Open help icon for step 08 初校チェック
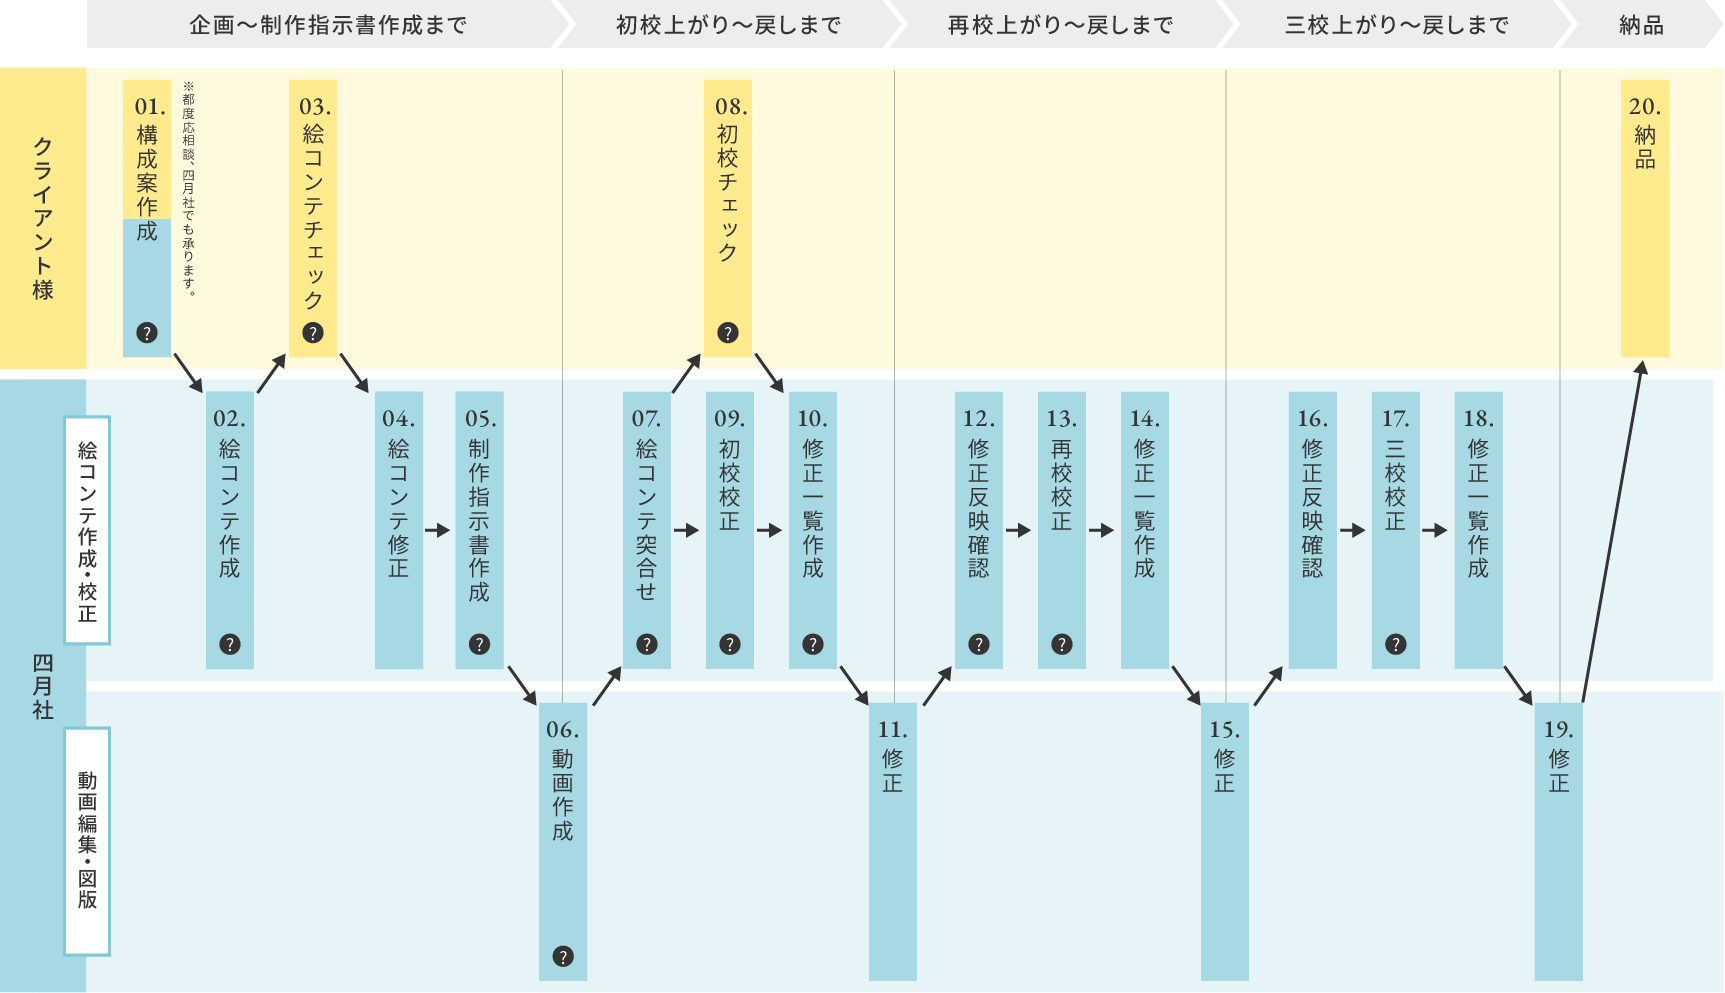Screen dimensions: 1725x993 pos(728,333)
